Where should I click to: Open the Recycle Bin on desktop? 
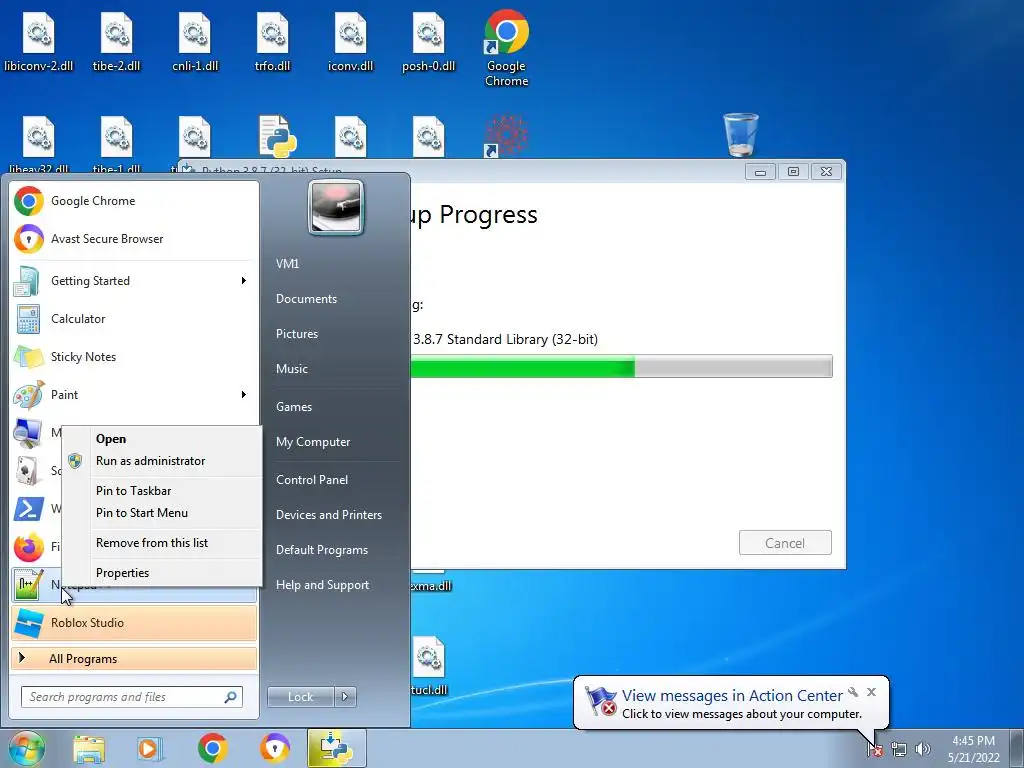point(741,135)
